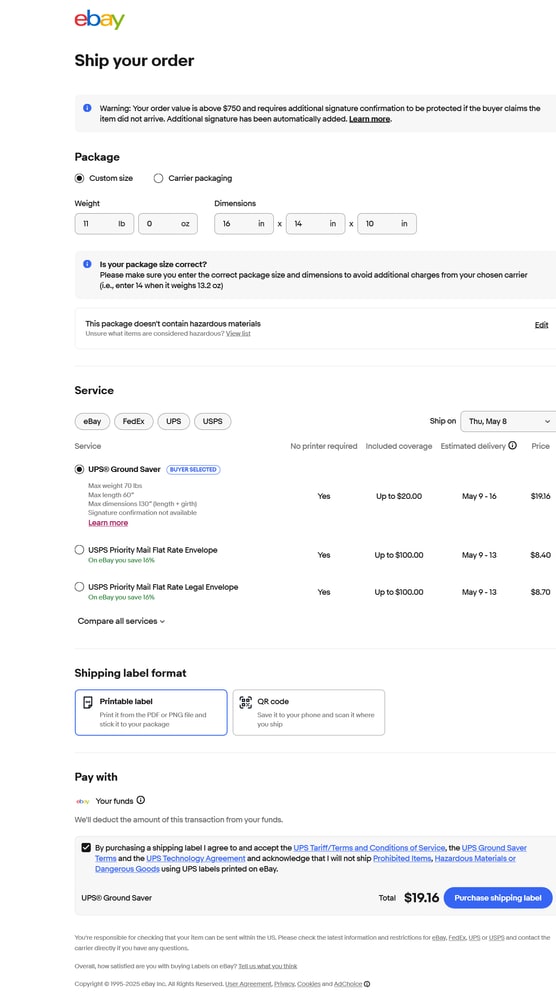Click the BUYER SELECTED badge
556x999 pixels.
click(193, 470)
